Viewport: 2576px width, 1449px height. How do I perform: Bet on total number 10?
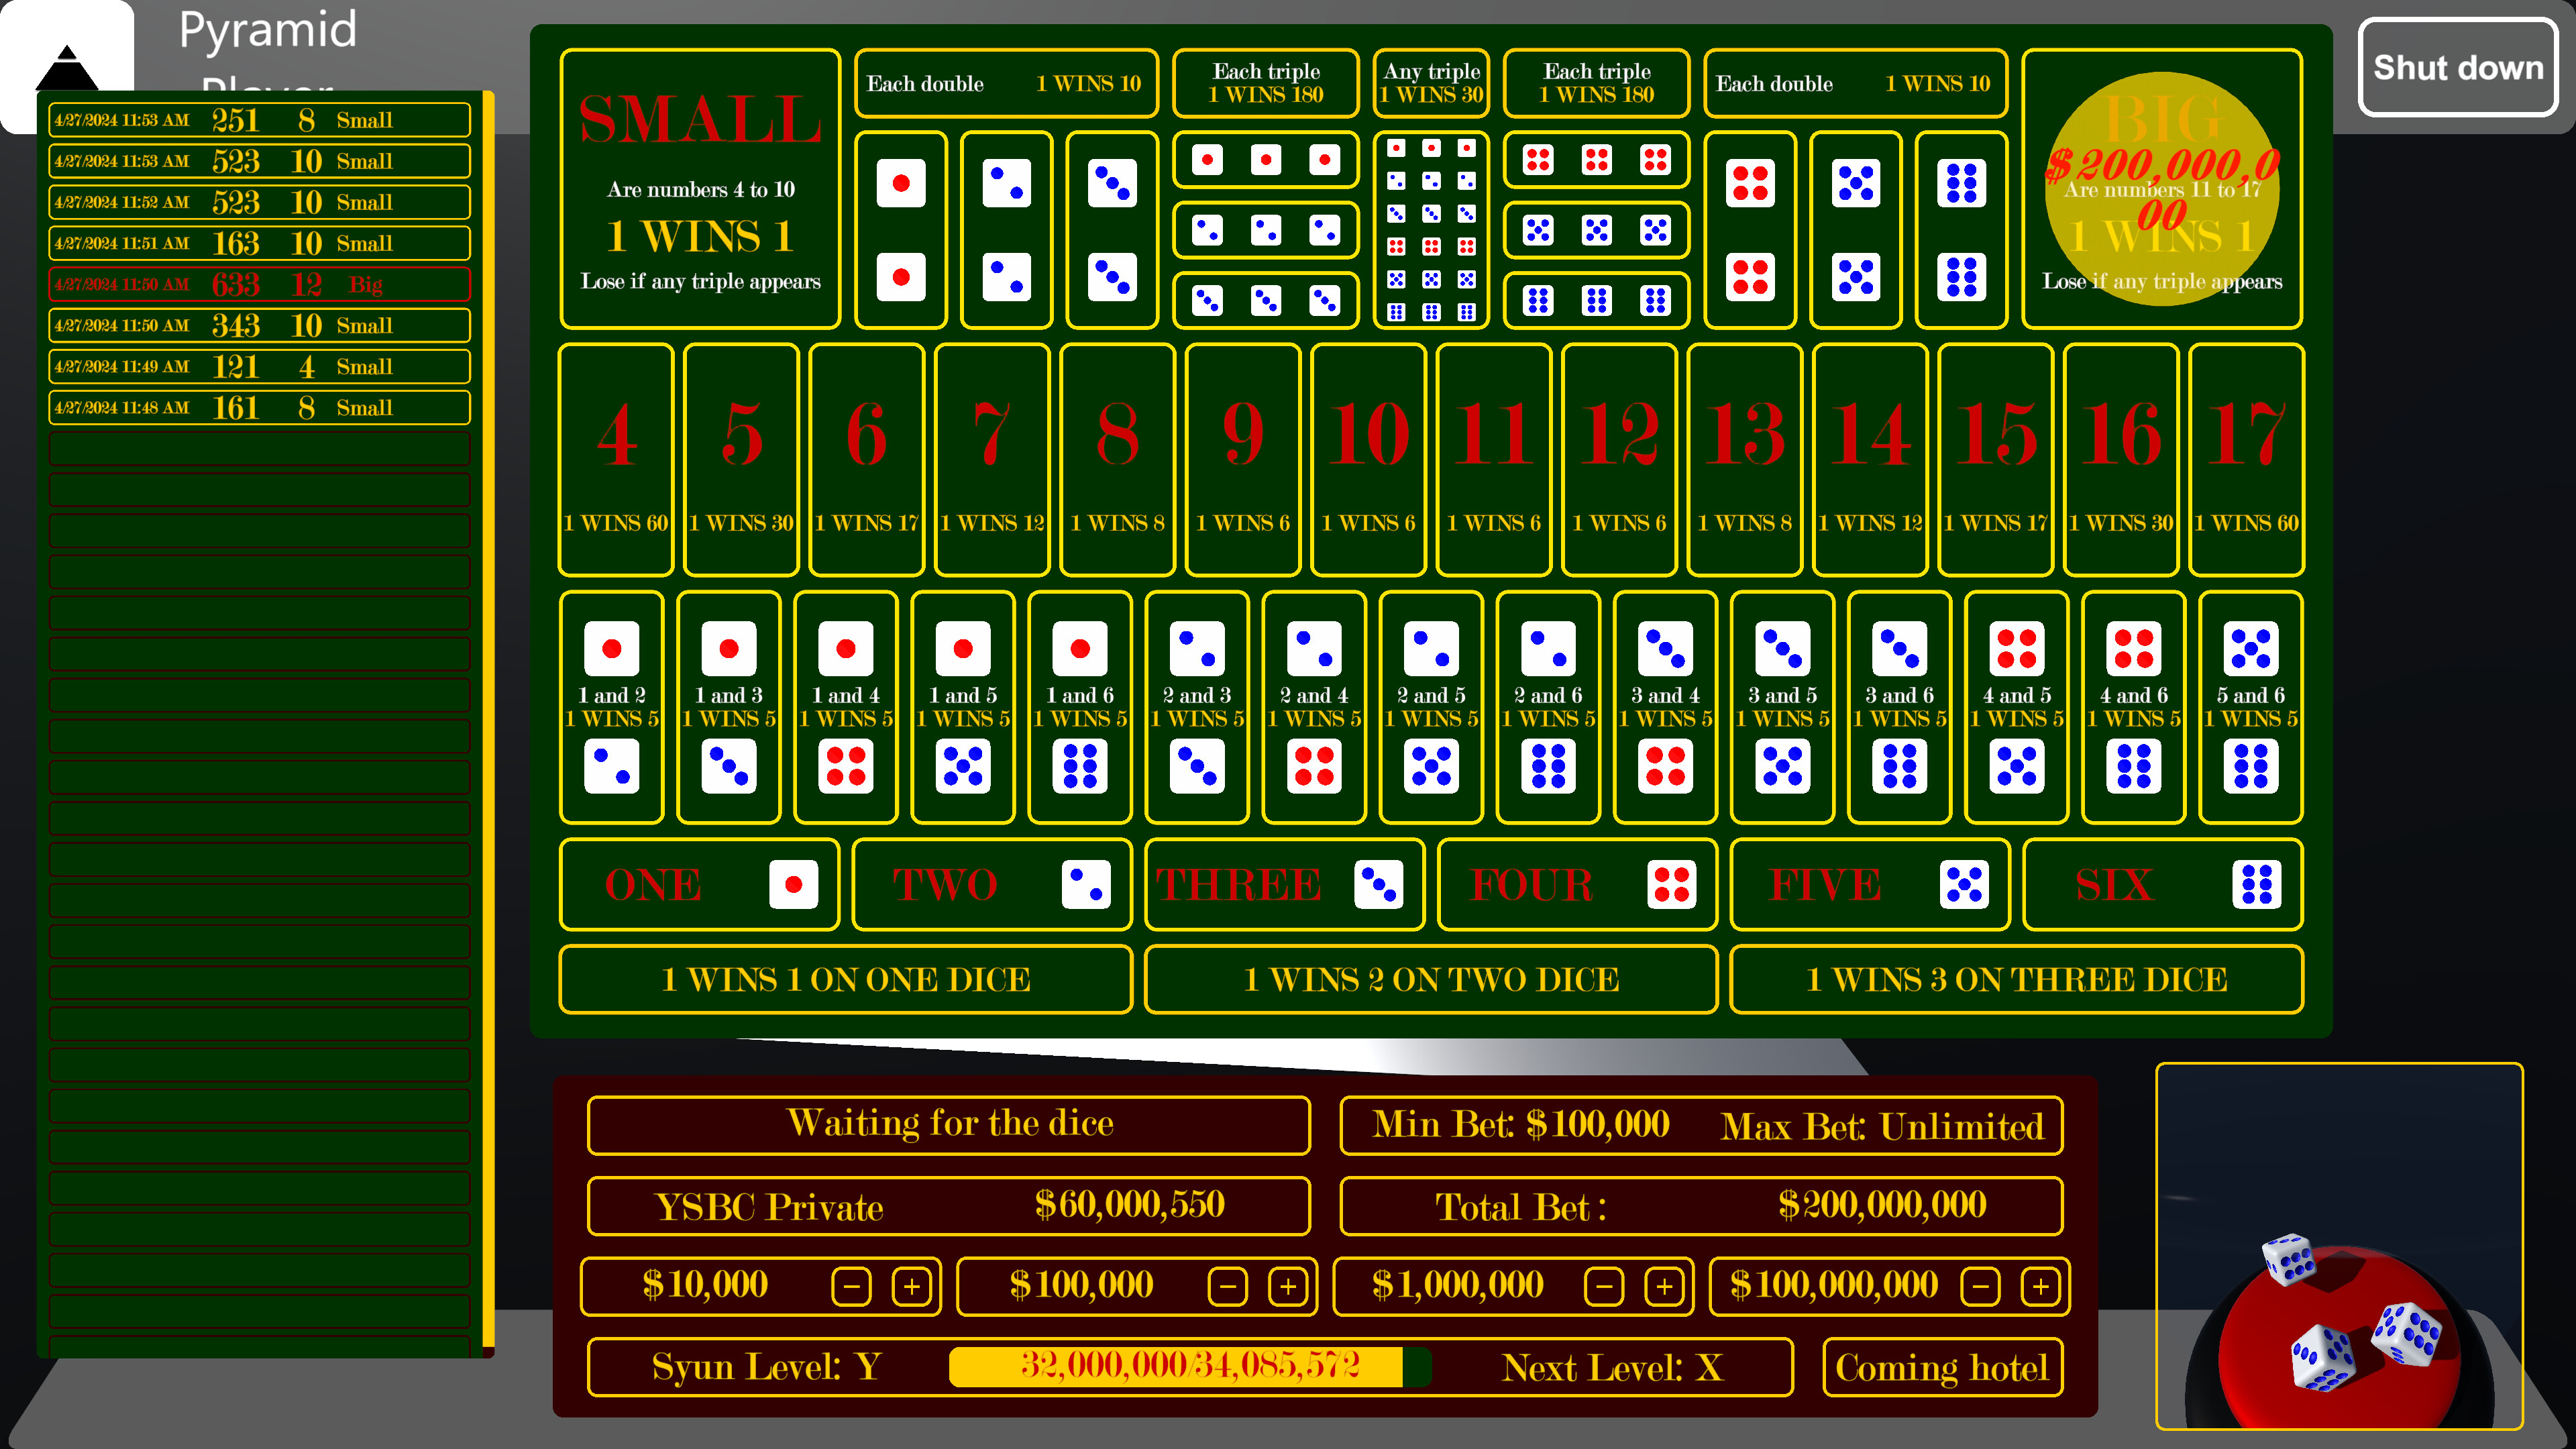[x=1368, y=458]
